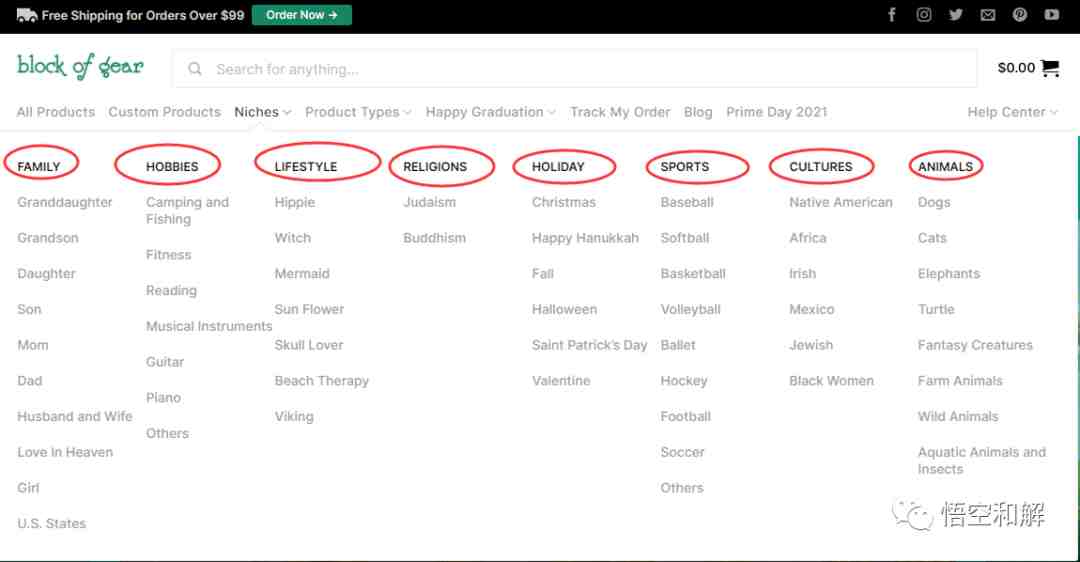Select the RELIGIONS category heading
This screenshot has width=1080, height=562.
435,167
